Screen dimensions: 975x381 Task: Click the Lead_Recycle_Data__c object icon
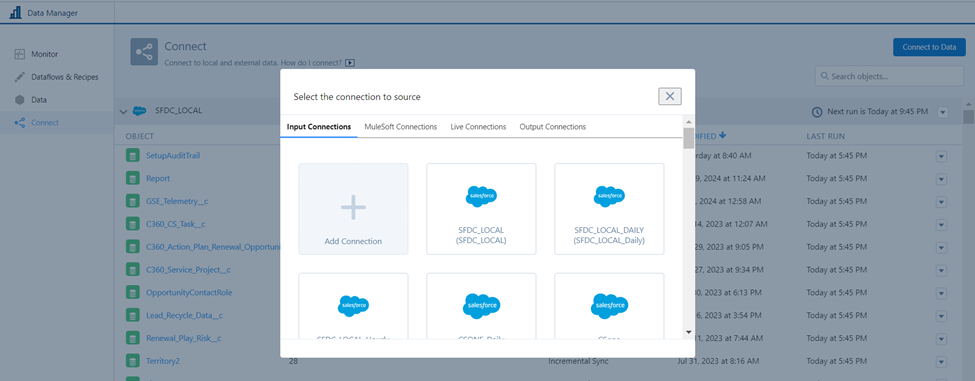[132, 315]
